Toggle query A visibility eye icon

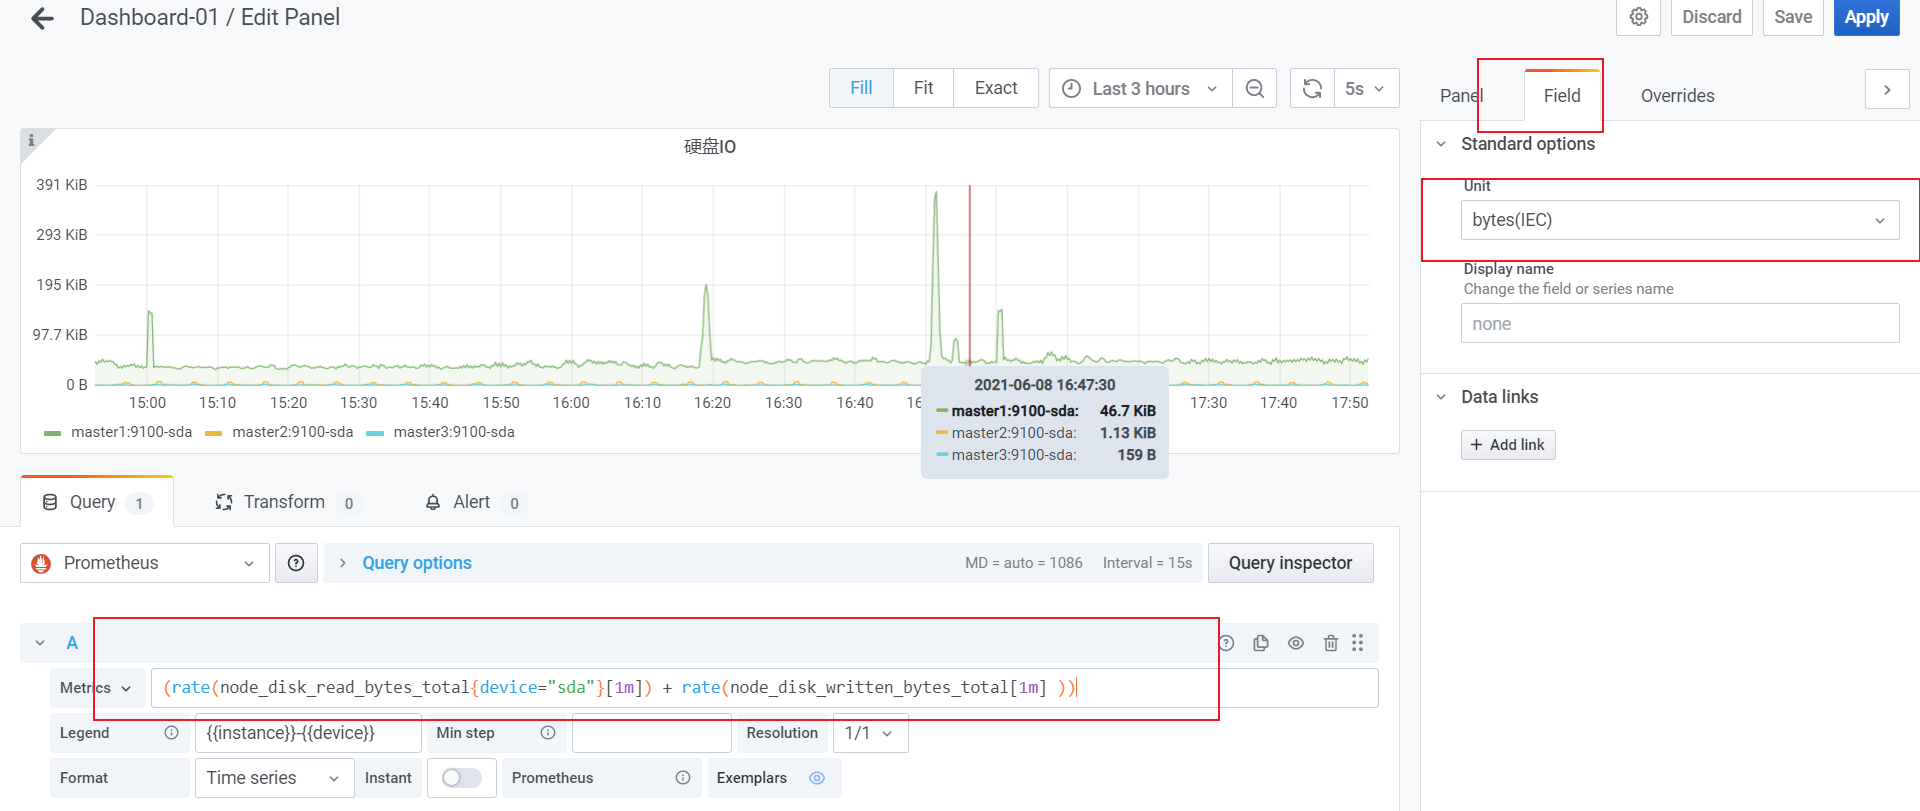pyautogui.click(x=1296, y=643)
